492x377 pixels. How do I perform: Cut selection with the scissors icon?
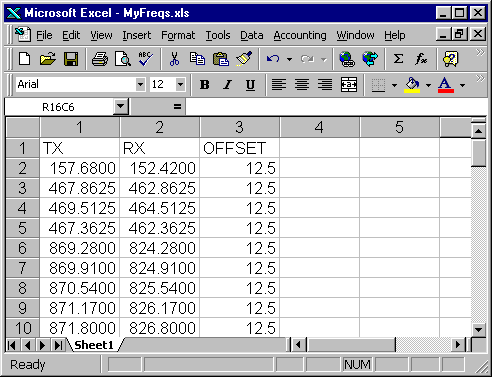(x=174, y=60)
